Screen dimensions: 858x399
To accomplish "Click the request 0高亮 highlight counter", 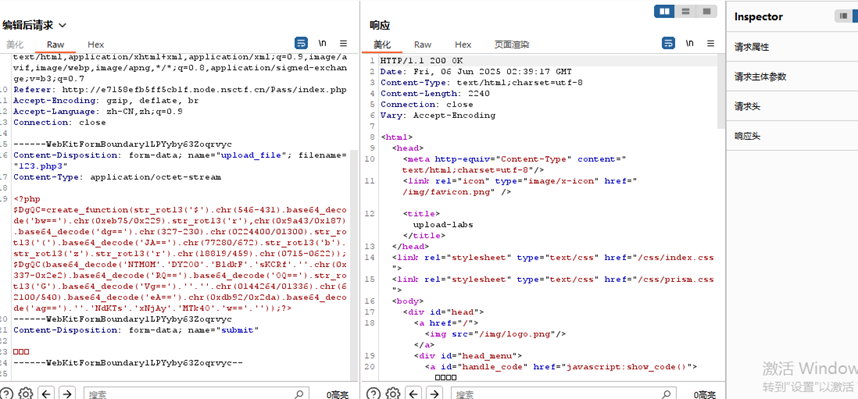I will point(337,394).
